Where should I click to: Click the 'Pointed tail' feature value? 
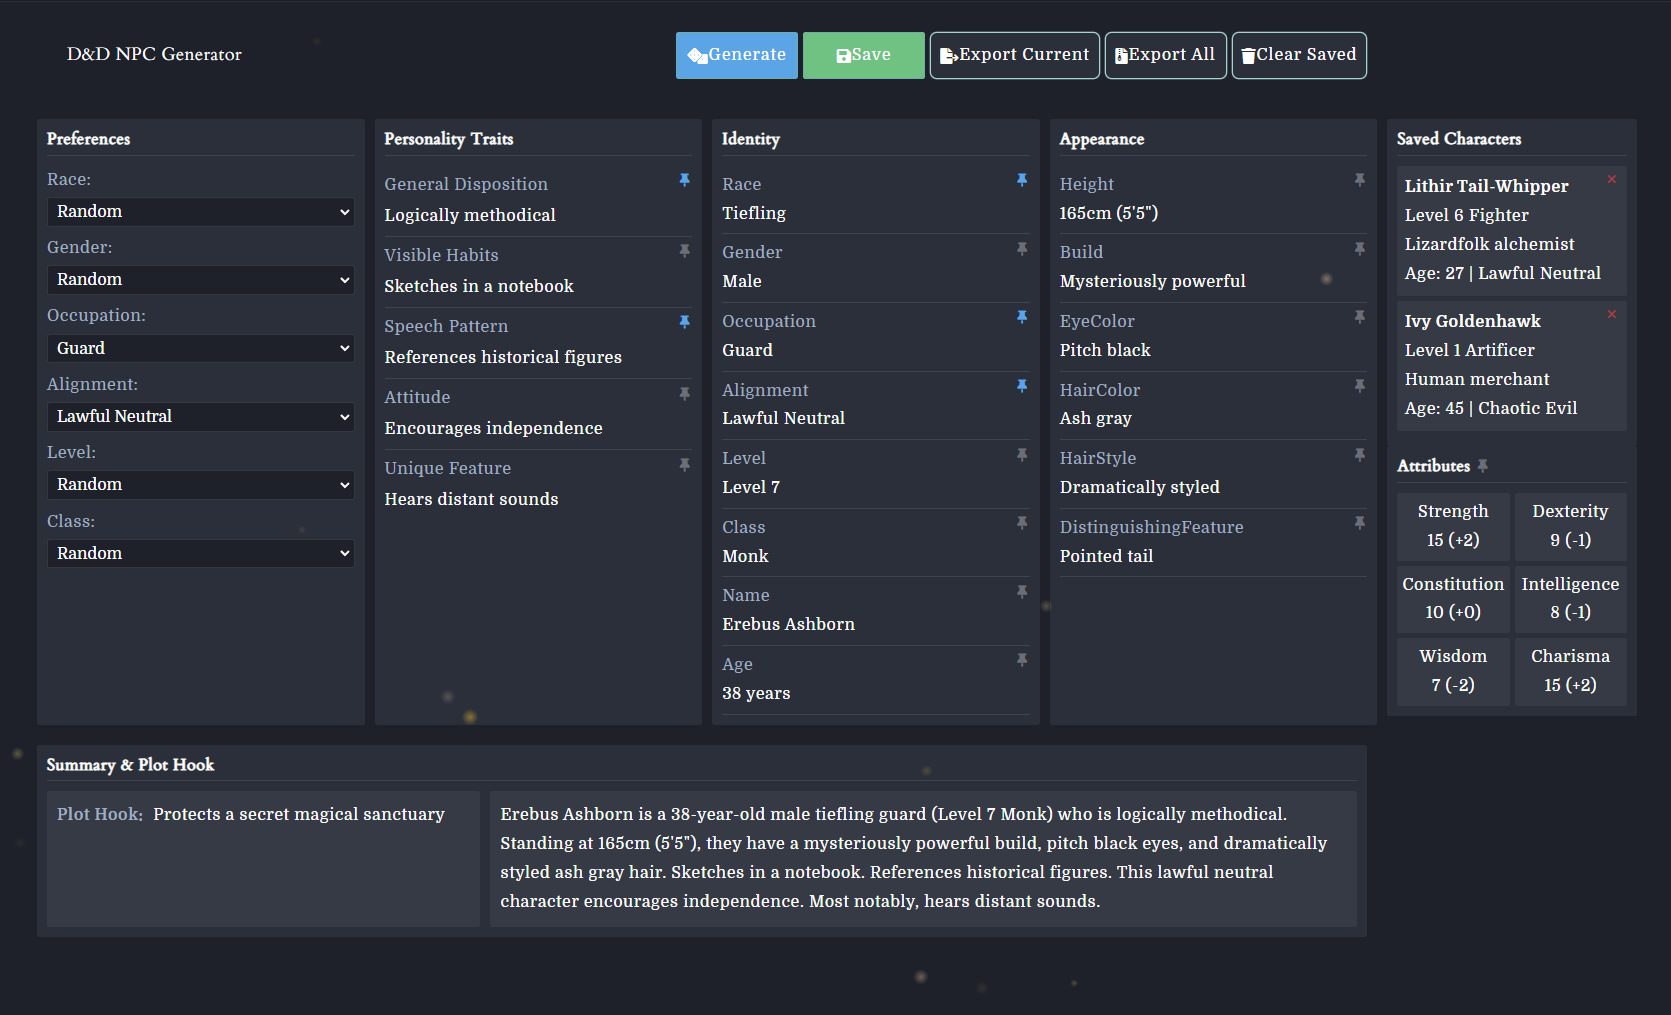[1107, 556]
